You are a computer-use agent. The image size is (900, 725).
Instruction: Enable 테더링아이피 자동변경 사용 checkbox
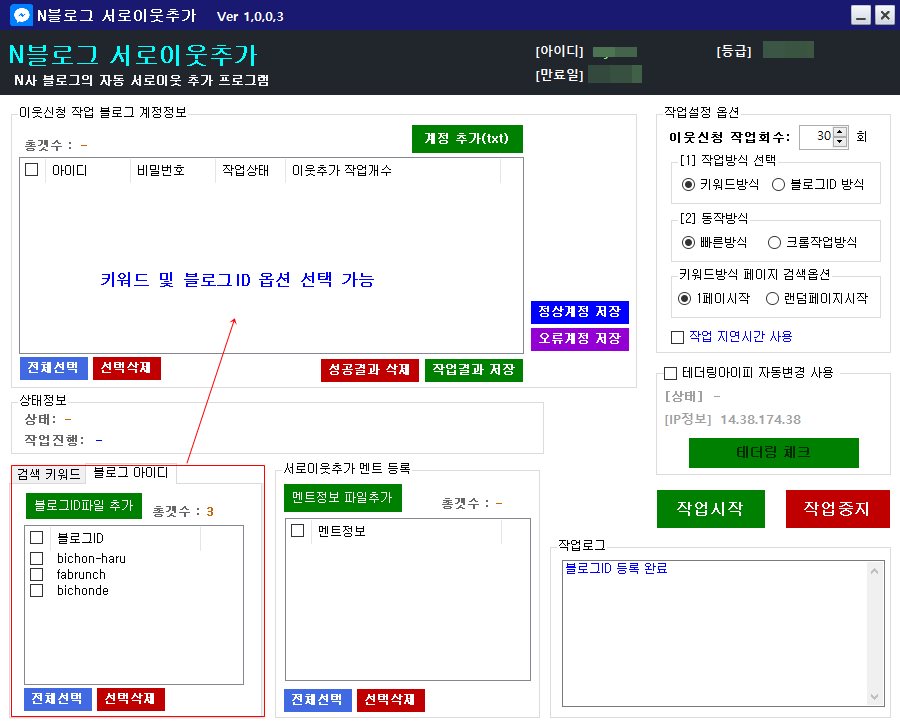[670, 373]
